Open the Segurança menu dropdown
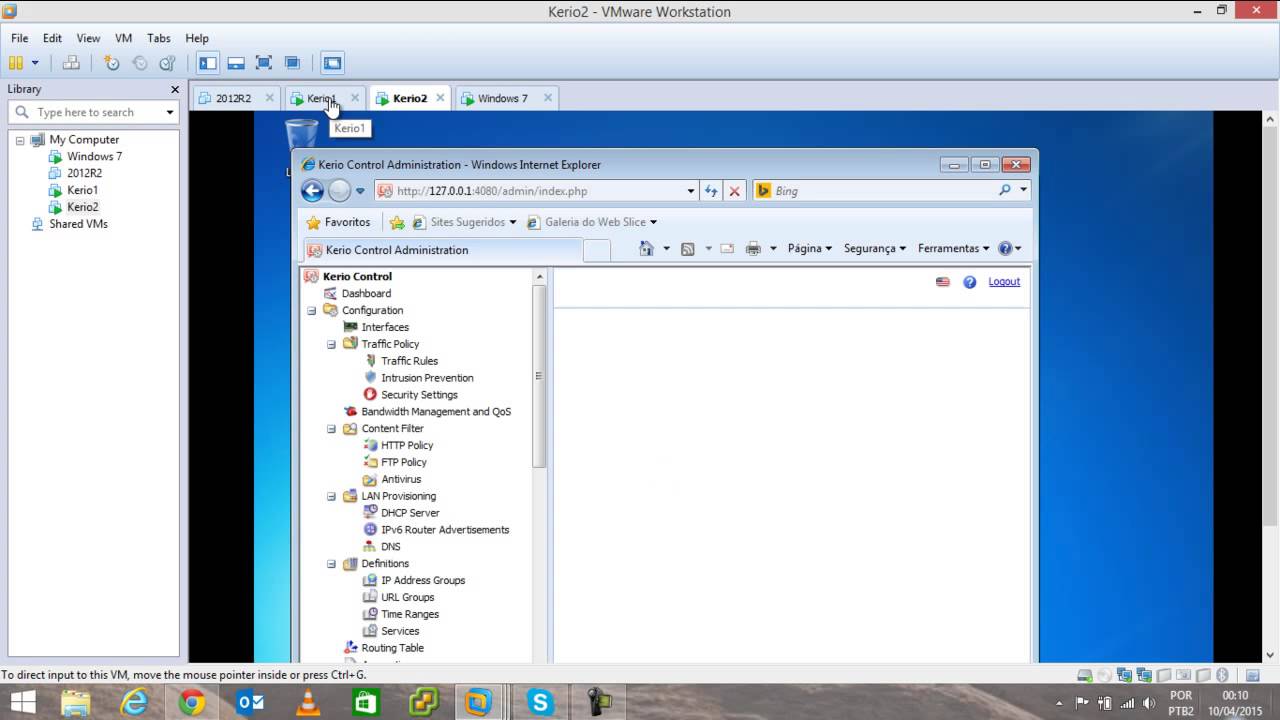The height and width of the screenshot is (720, 1280). (875, 249)
